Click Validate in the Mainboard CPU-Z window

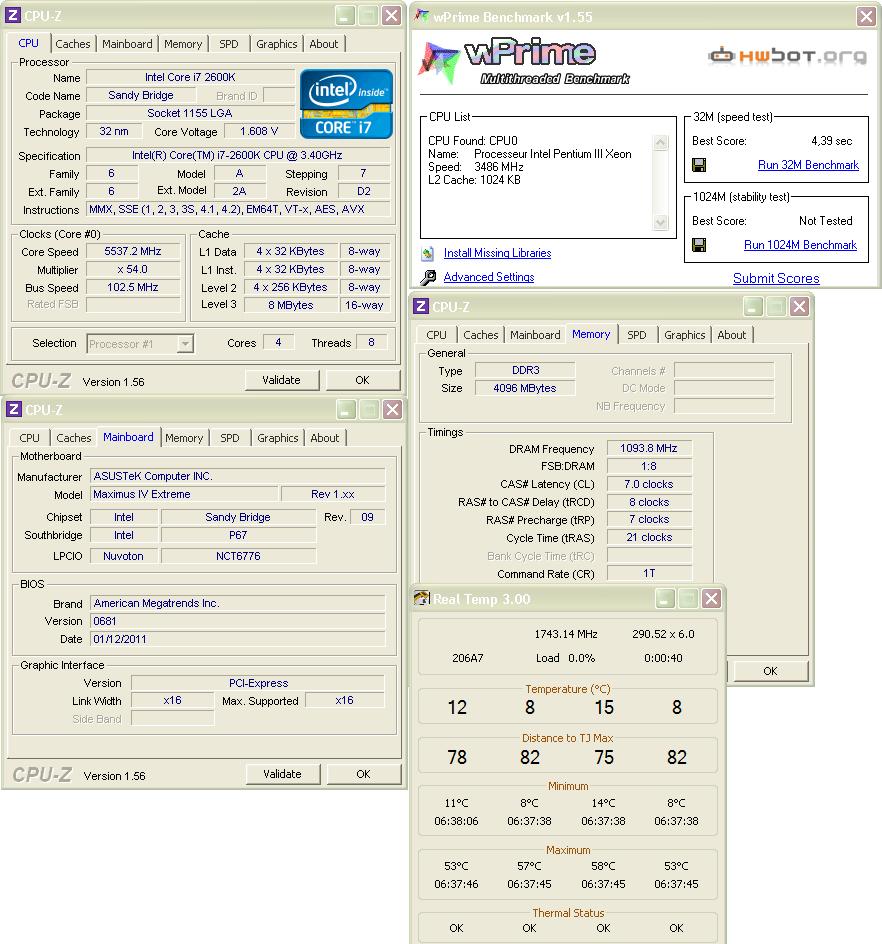(x=282, y=774)
